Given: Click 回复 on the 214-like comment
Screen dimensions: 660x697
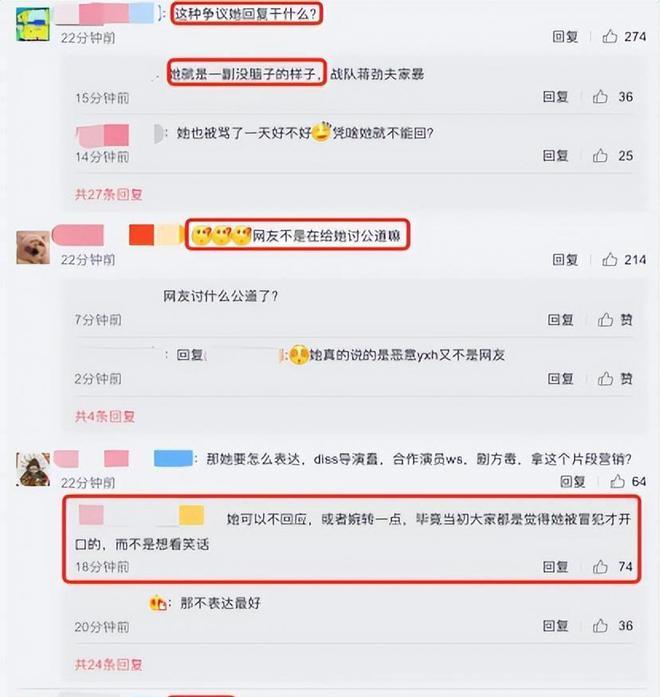Looking at the screenshot, I should point(565,260).
